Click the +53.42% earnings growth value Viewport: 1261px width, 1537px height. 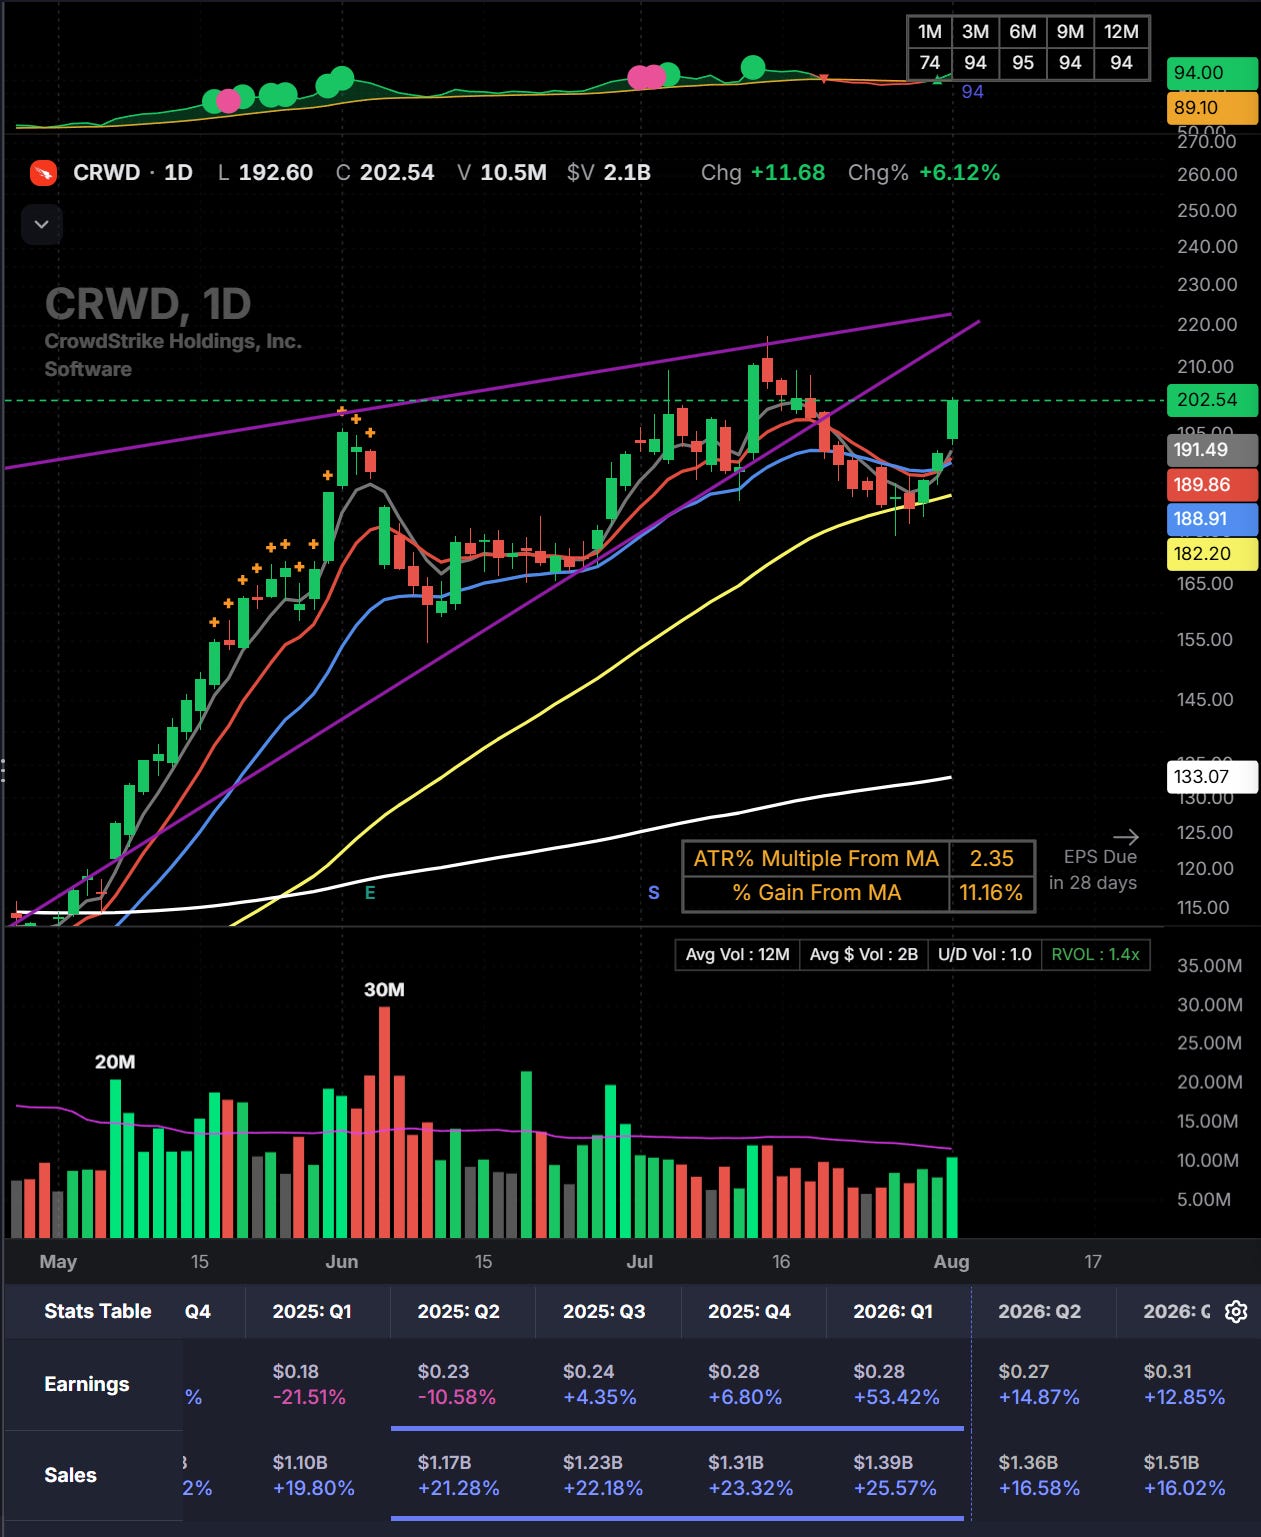[x=896, y=1397]
